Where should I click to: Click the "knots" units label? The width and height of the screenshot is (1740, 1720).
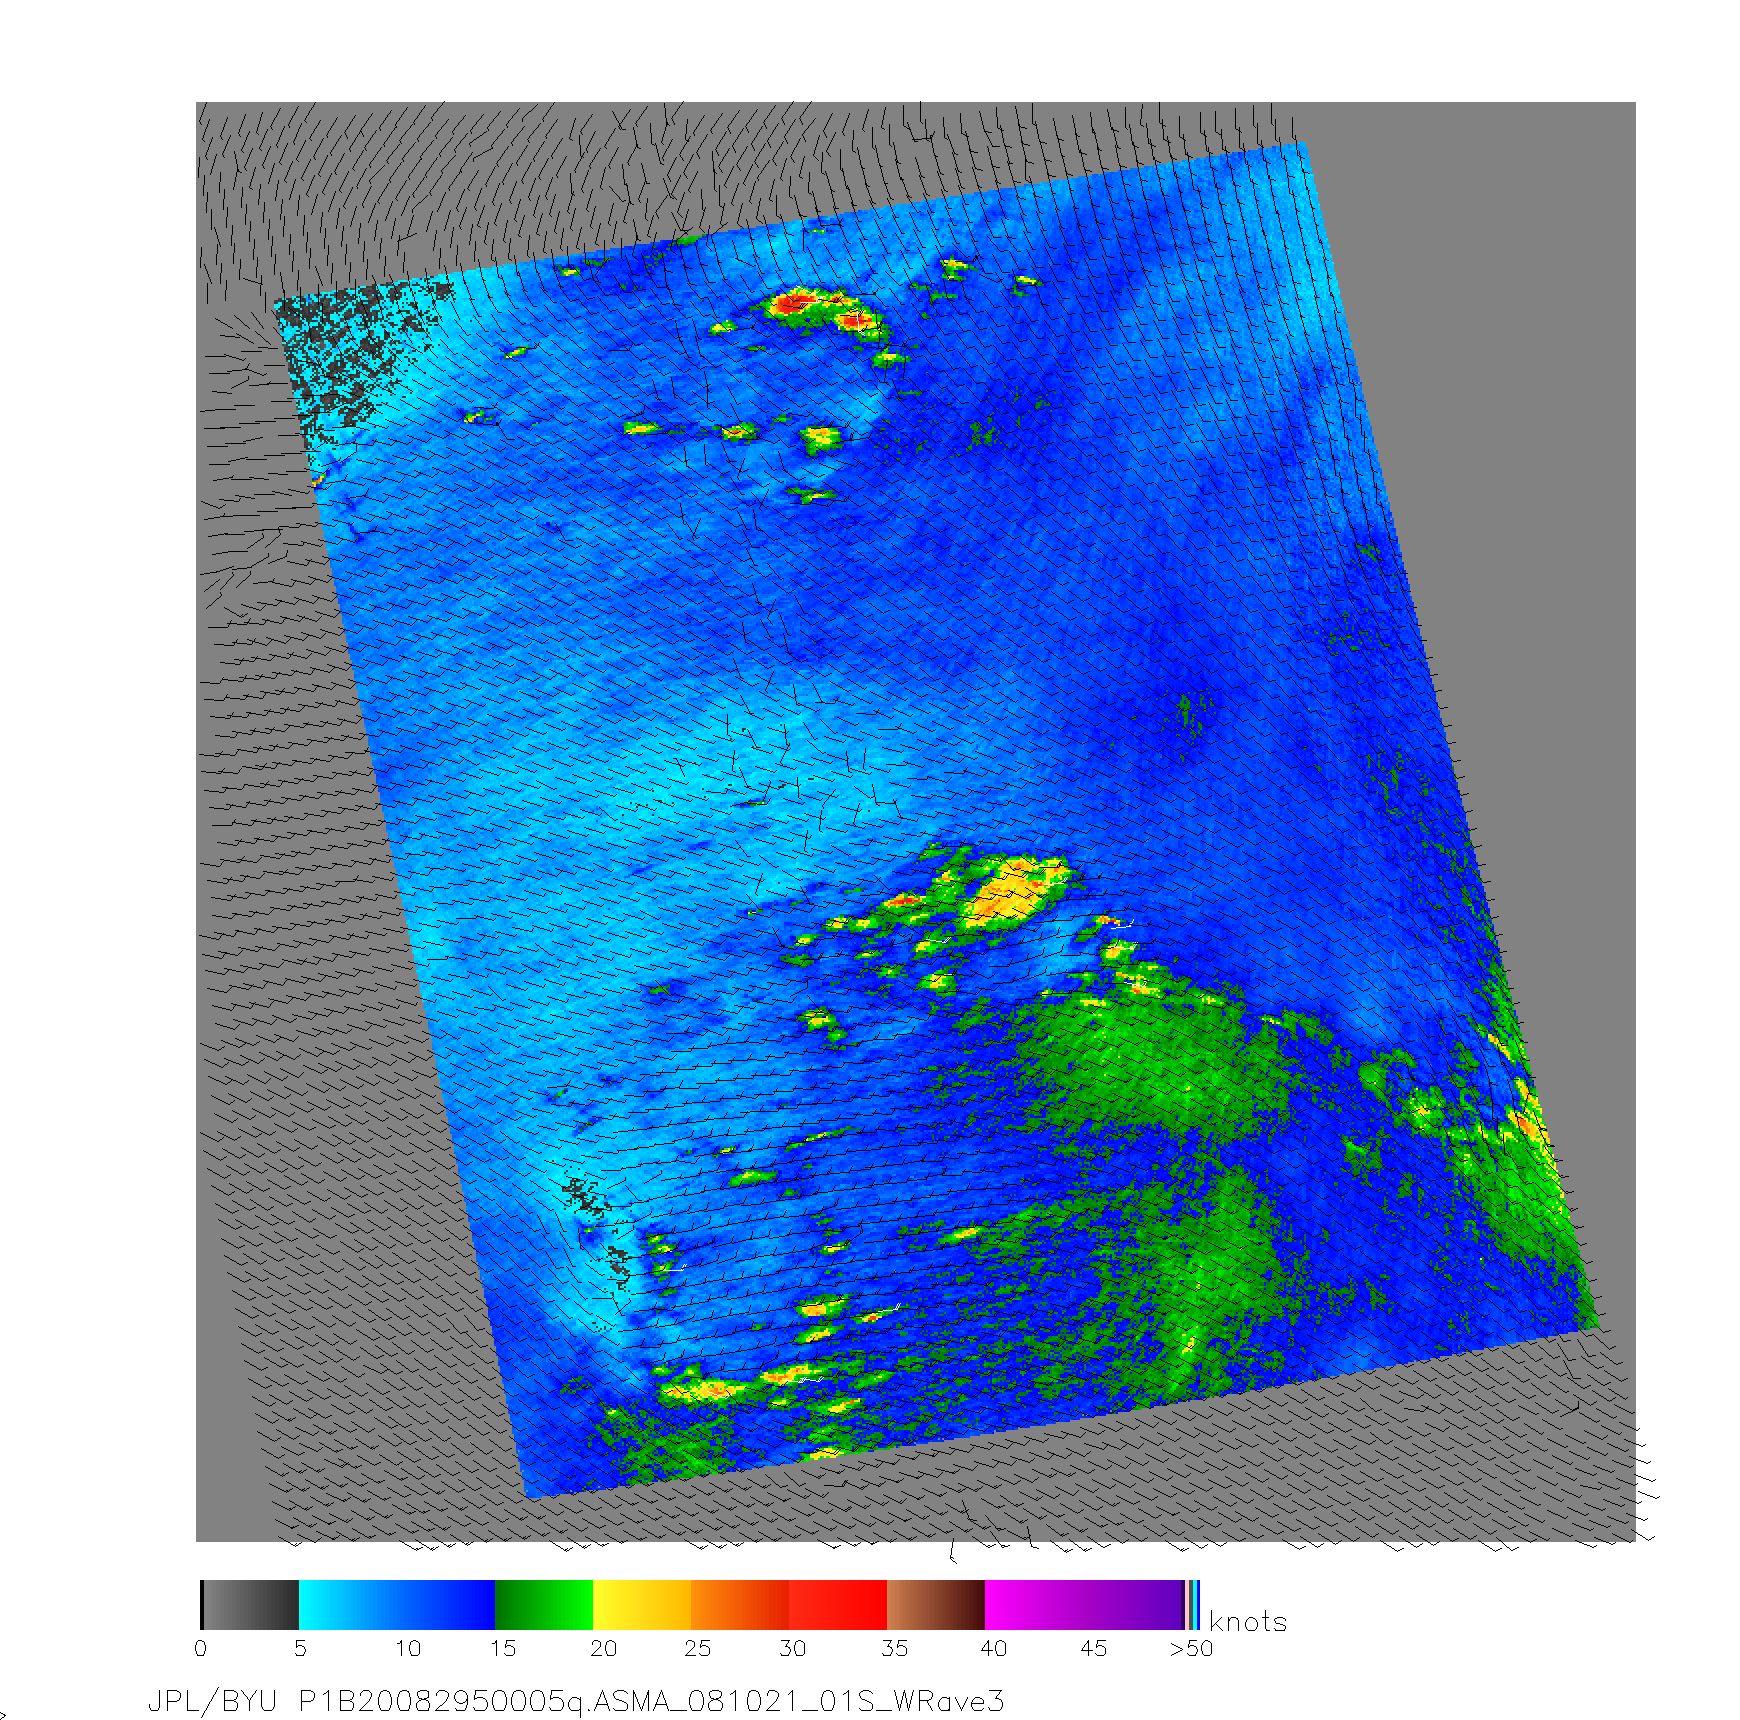(x=1248, y=1622)
